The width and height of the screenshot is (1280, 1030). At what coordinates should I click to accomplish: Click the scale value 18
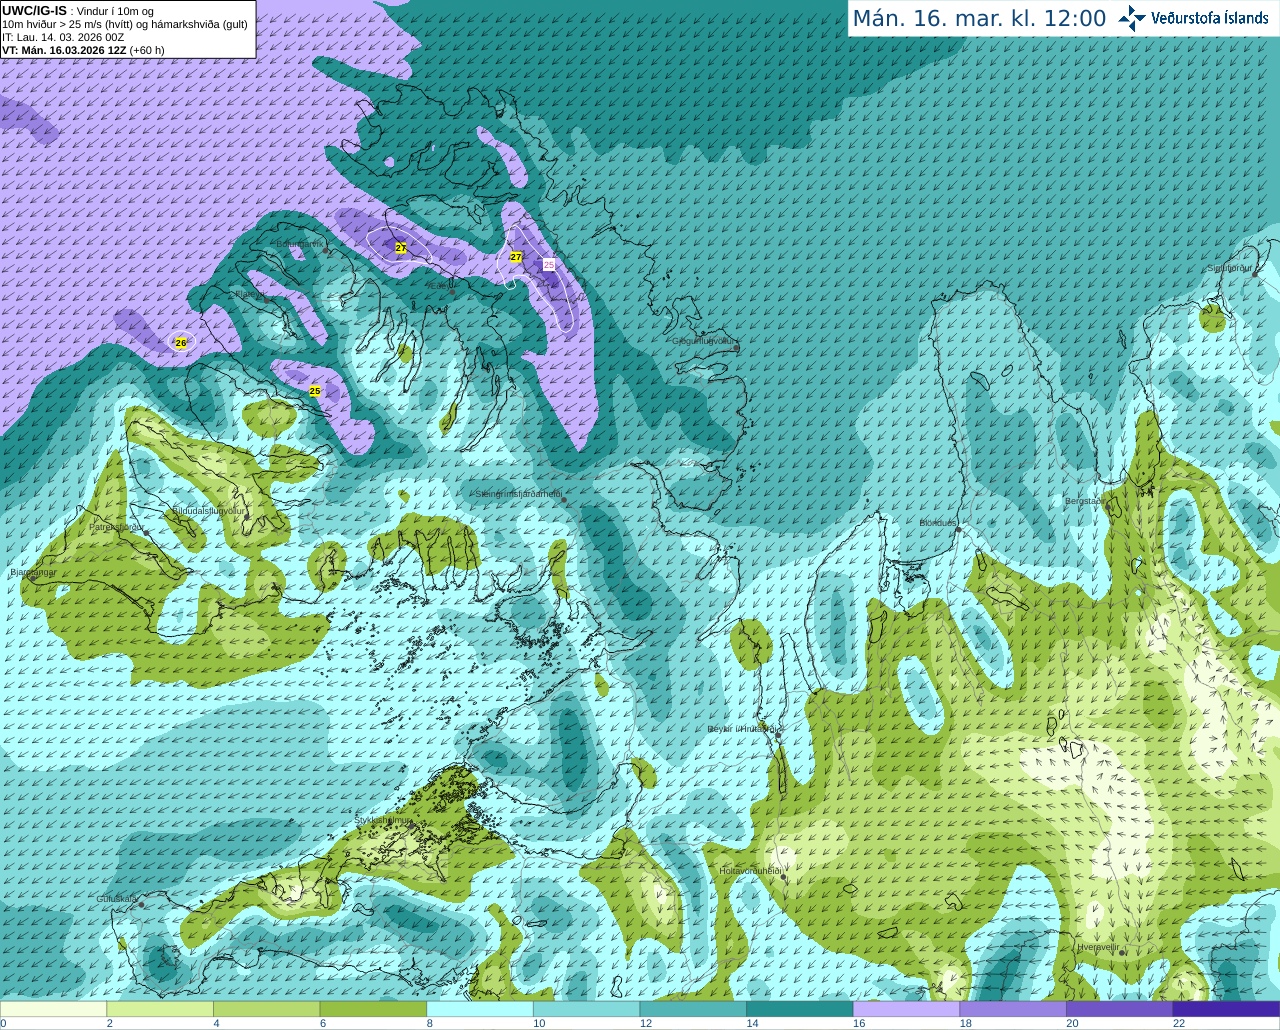[x=966, y=1023]
